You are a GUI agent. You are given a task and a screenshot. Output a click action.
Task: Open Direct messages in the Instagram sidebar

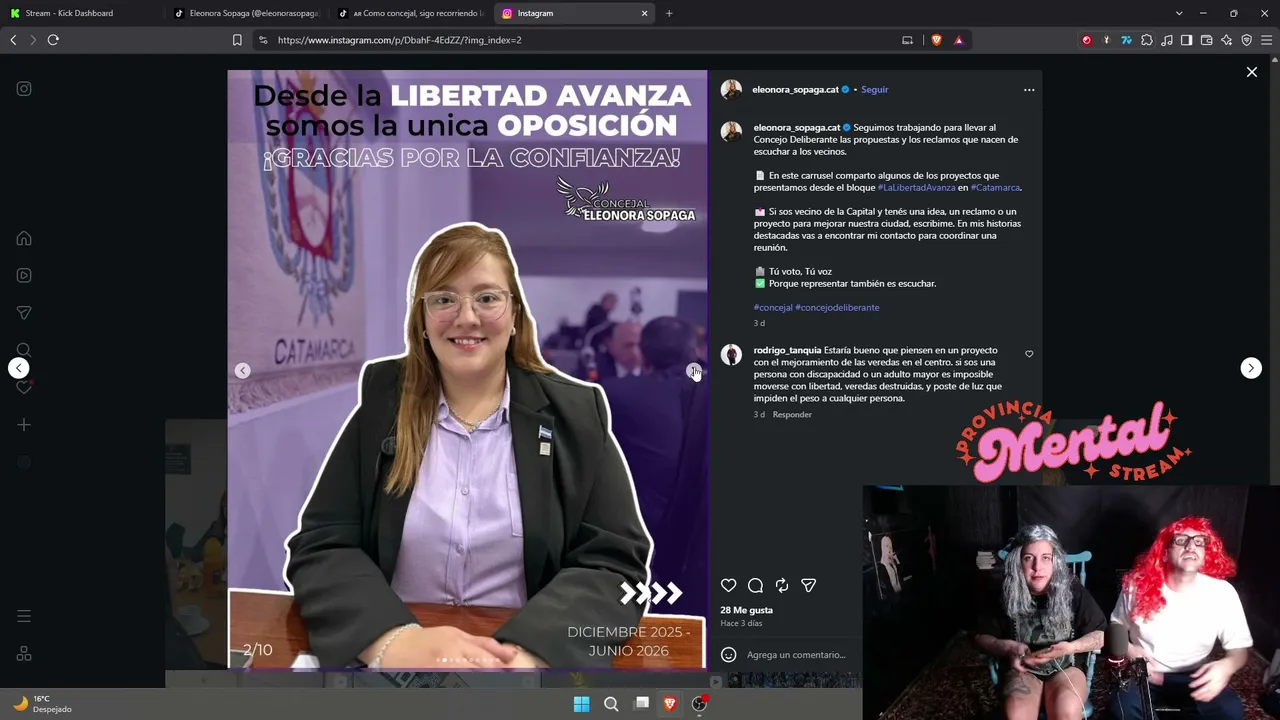point(24,313)
